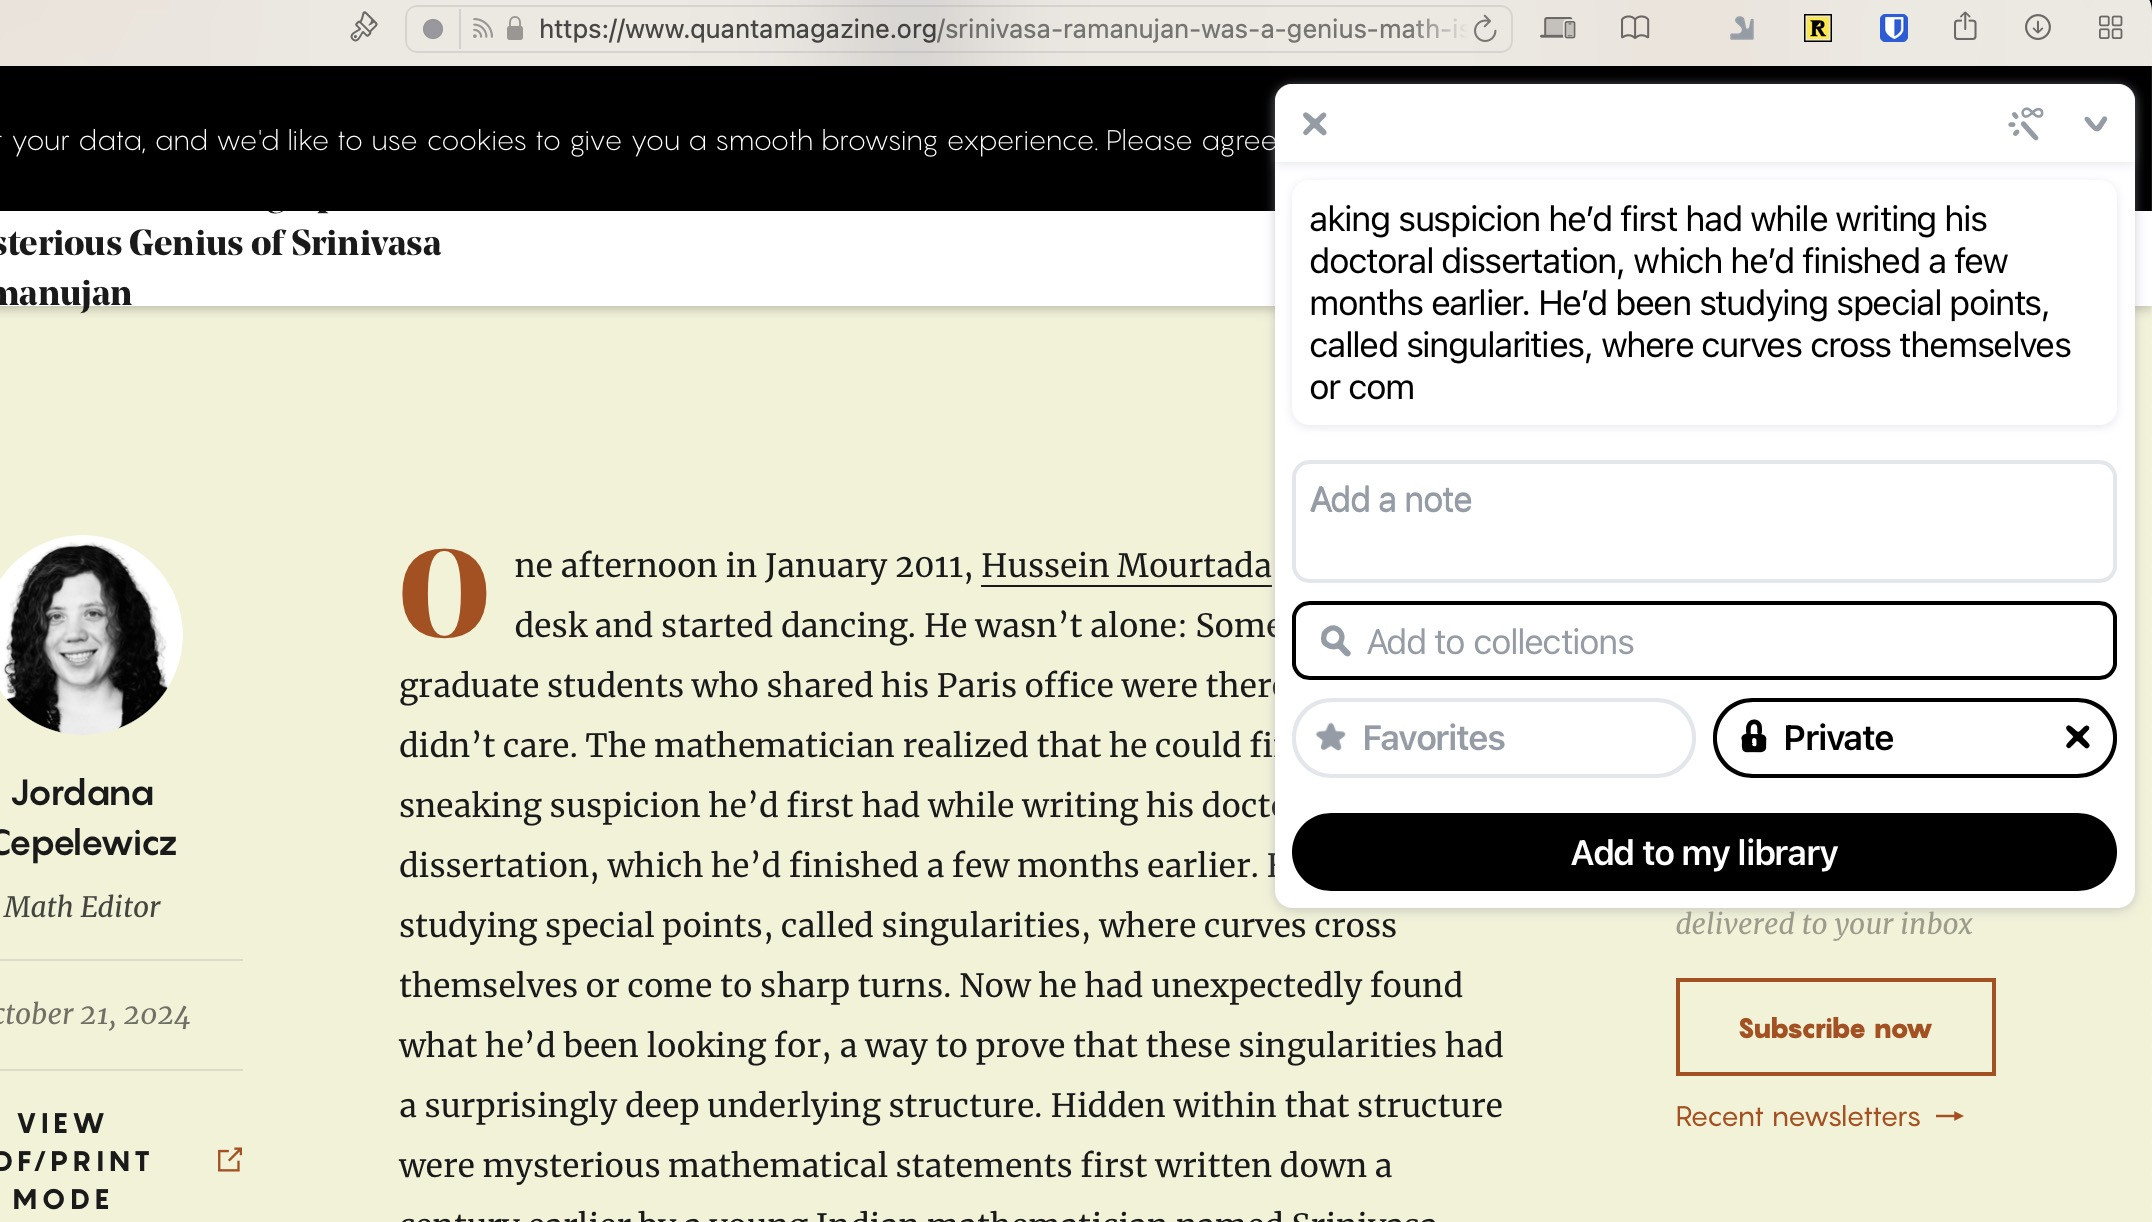The height and width of the screenshot is (1222, 2152).
Task: Click the Readwise extension icon
Action: click(1817, 28)
